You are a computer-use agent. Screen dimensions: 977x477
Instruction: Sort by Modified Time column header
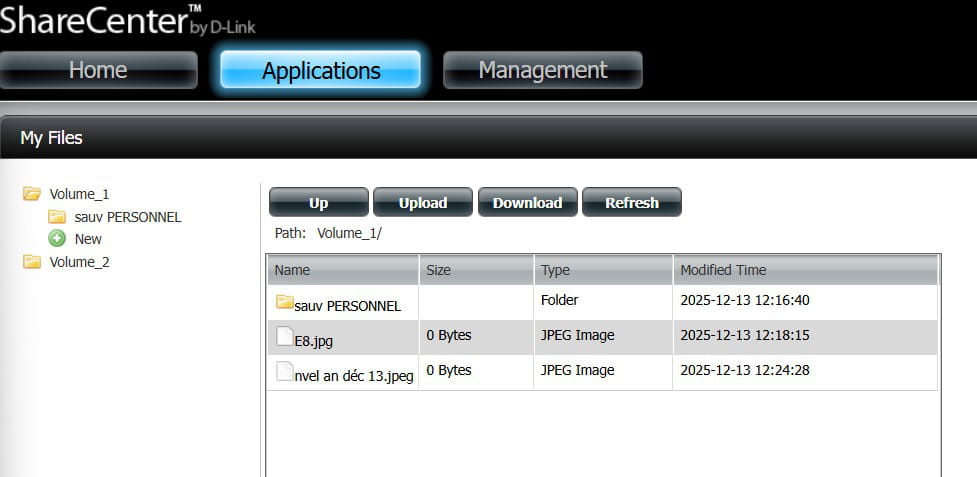pyautogui.click(x=805, y=270)
